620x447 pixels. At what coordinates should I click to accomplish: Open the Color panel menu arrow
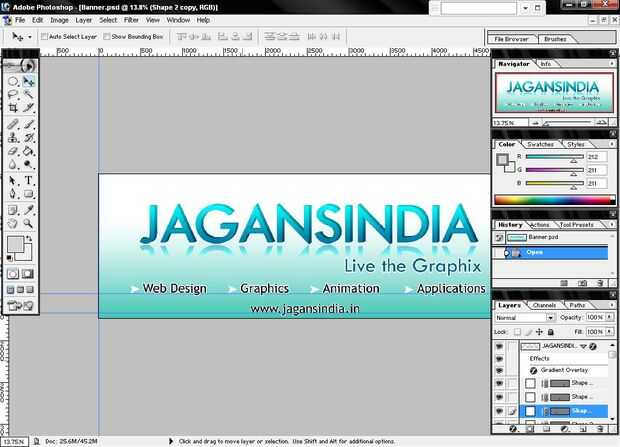pos(612,144)
